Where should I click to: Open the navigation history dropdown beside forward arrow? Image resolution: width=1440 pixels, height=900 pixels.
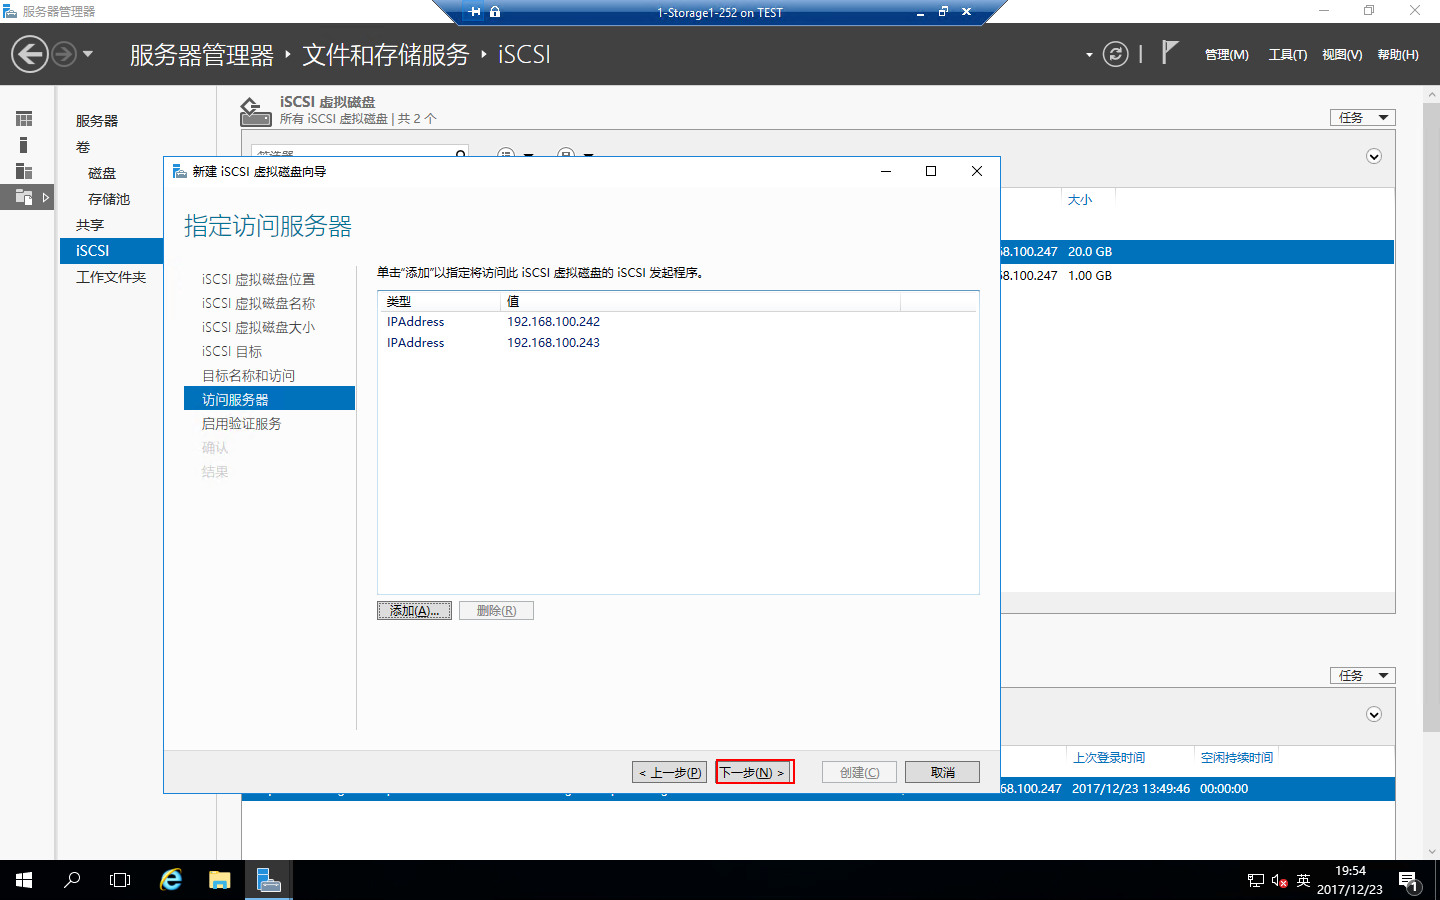[88, 54]
